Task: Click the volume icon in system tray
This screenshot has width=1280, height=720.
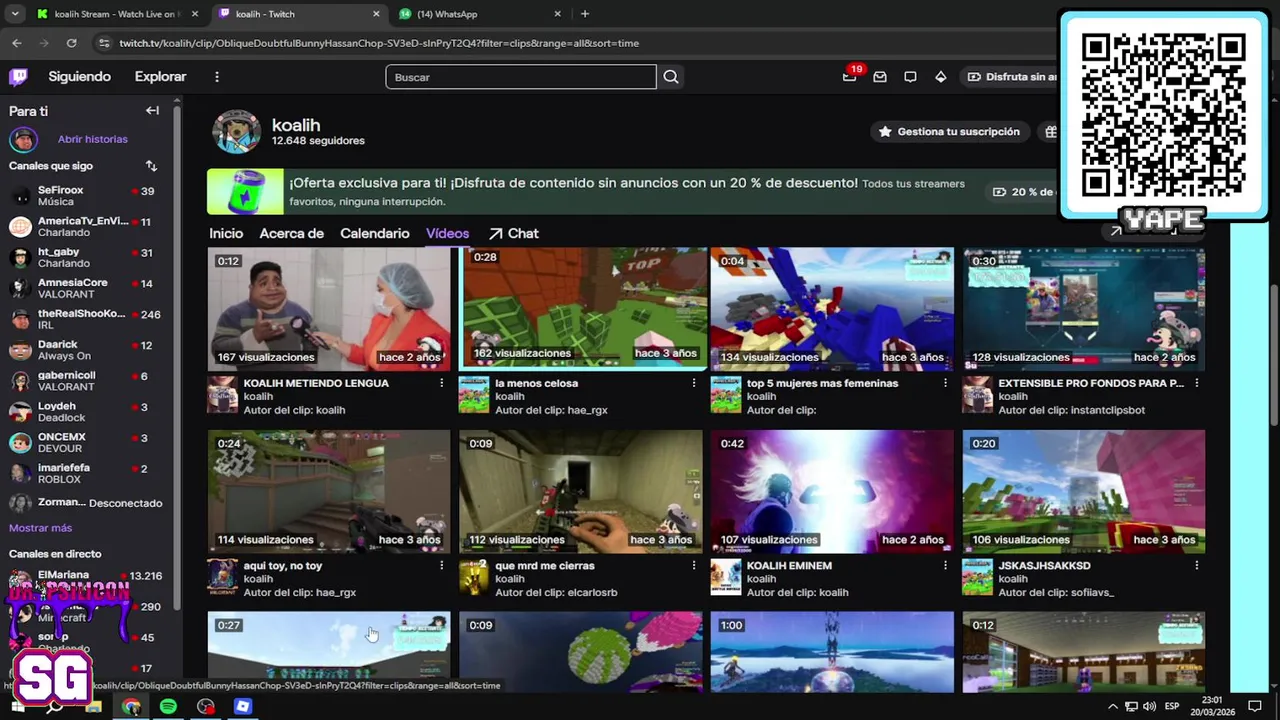Action: coord(1149,707)
